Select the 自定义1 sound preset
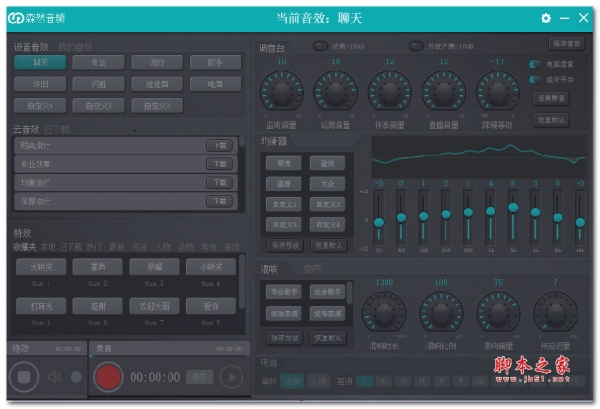This screenshot has height=409, width=600. (x=40, y=106)
